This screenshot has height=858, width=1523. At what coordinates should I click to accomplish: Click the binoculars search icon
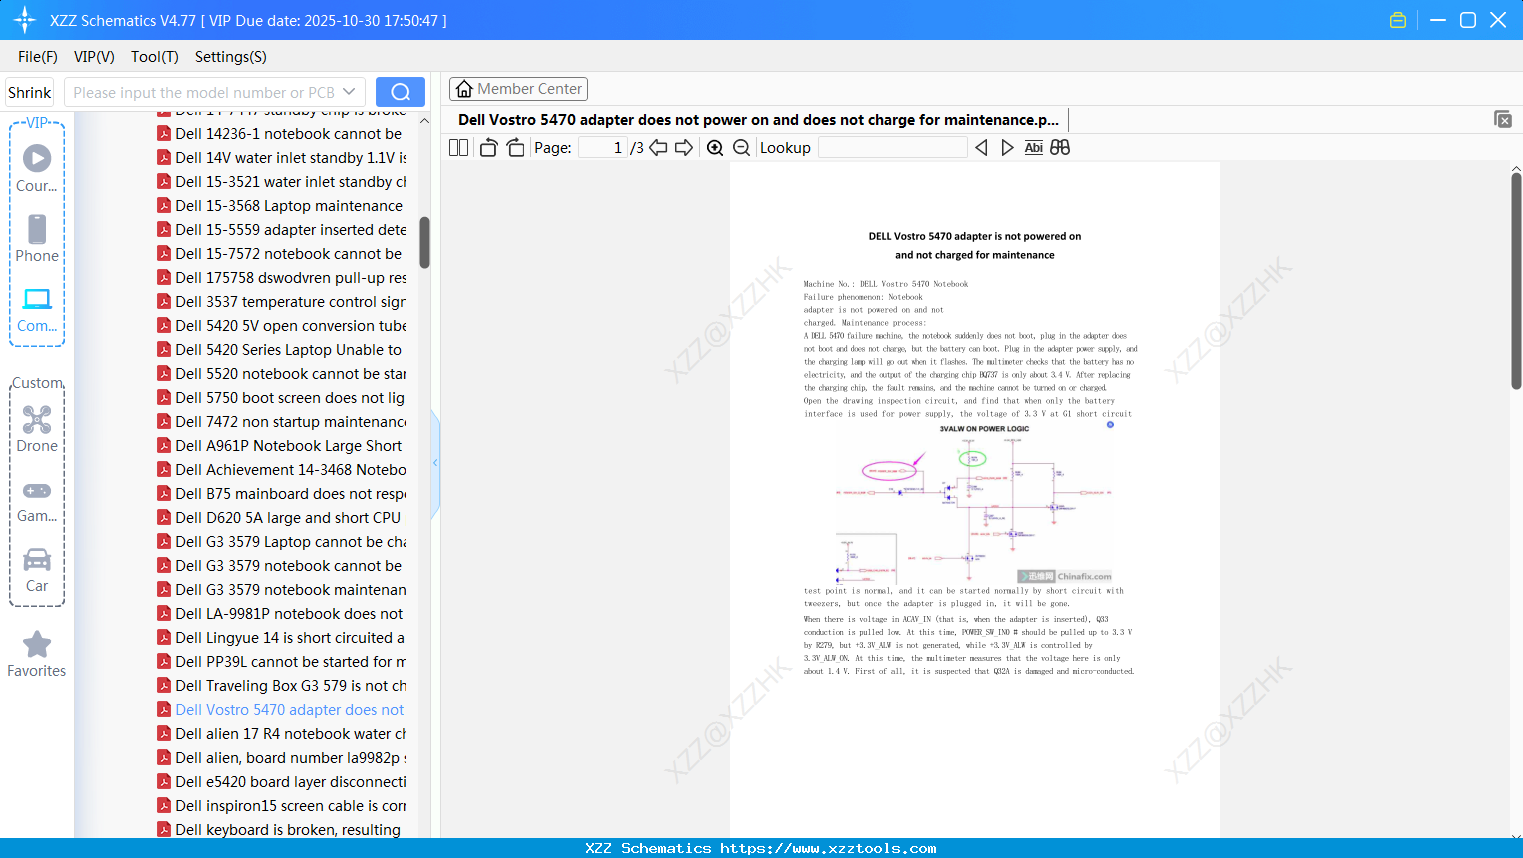[1060, 148]
